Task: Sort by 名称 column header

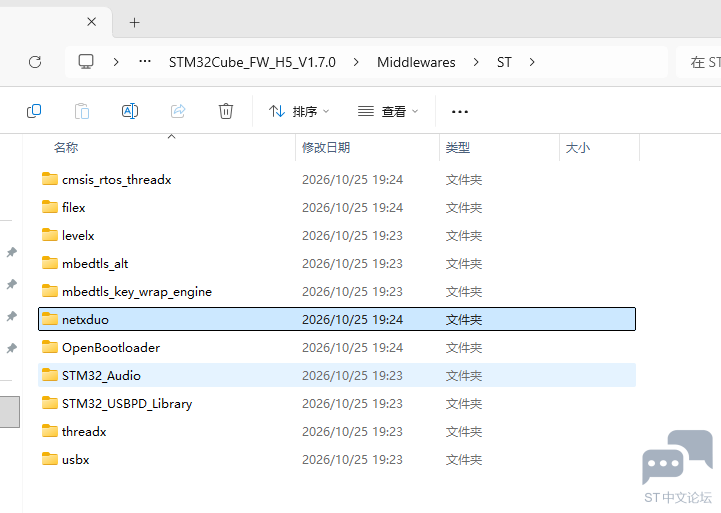Action: pos(66,148)
